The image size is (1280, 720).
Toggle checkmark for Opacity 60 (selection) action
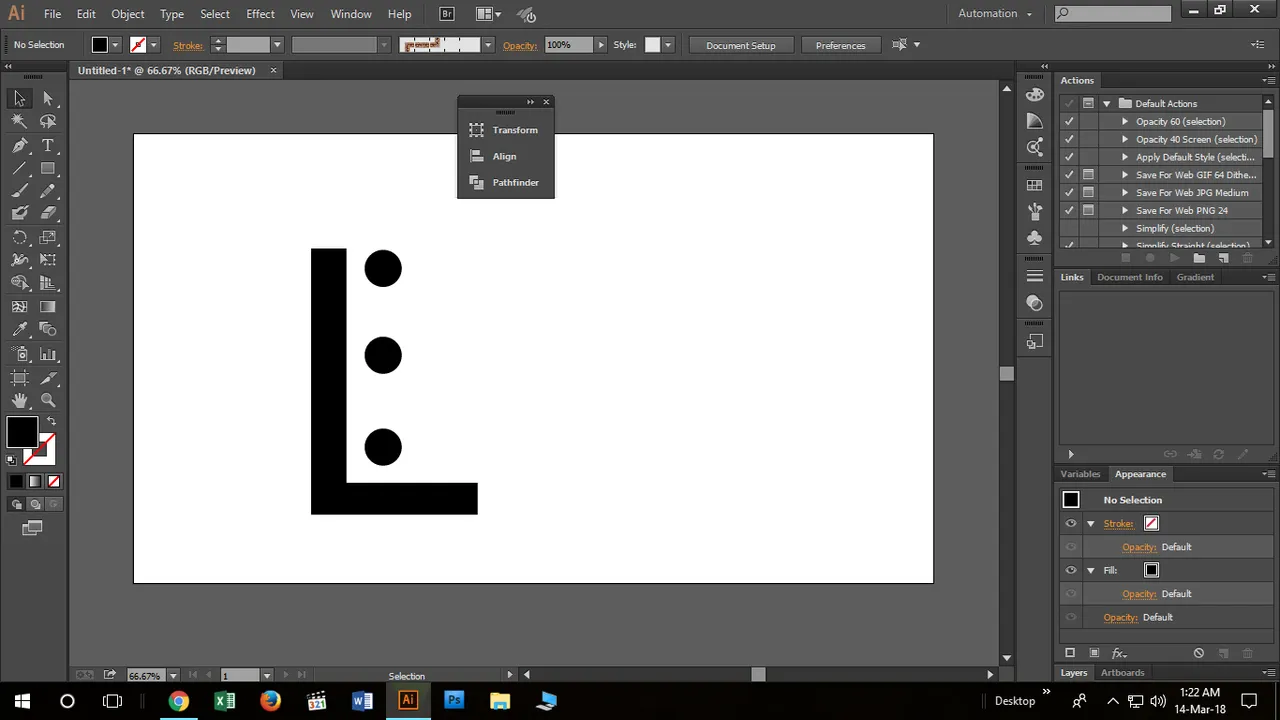click(1069, 121)
